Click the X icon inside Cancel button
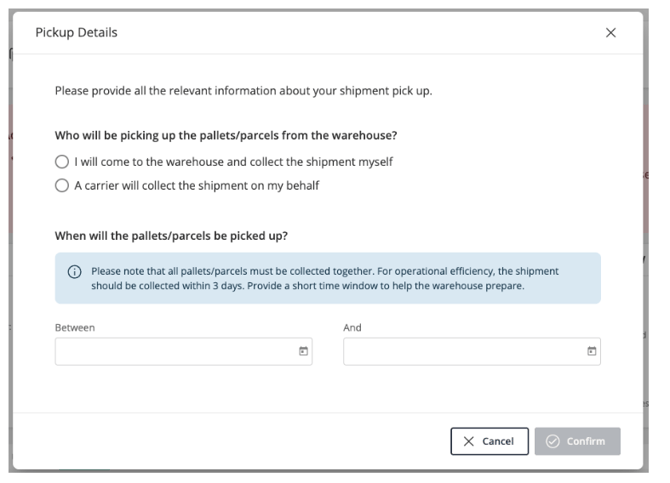The height and width of the screenshot is (483, 670). 469,441
